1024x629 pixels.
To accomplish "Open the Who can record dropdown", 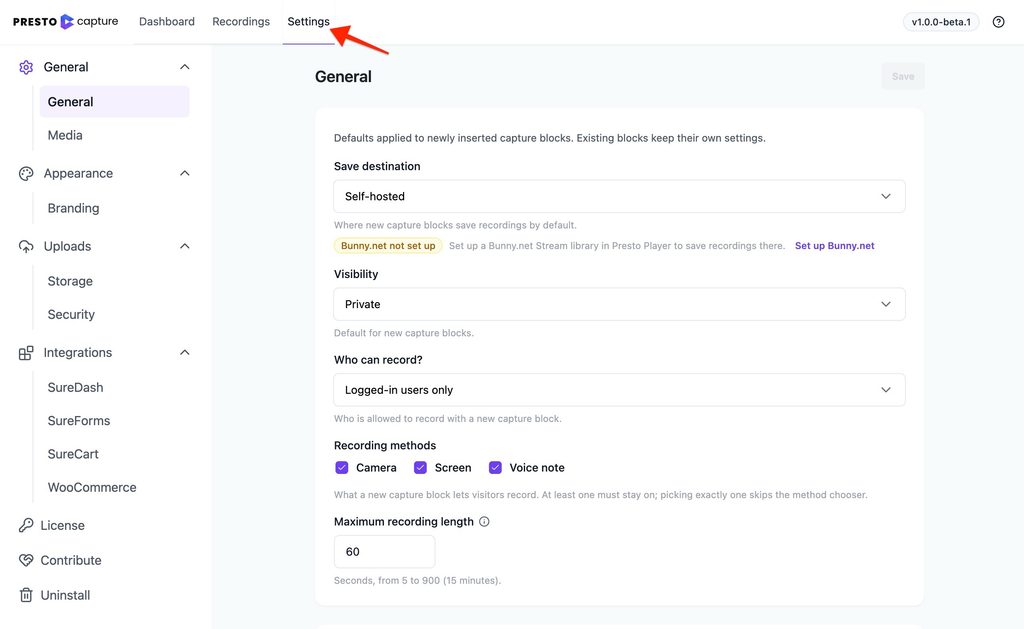I will 619,390.
